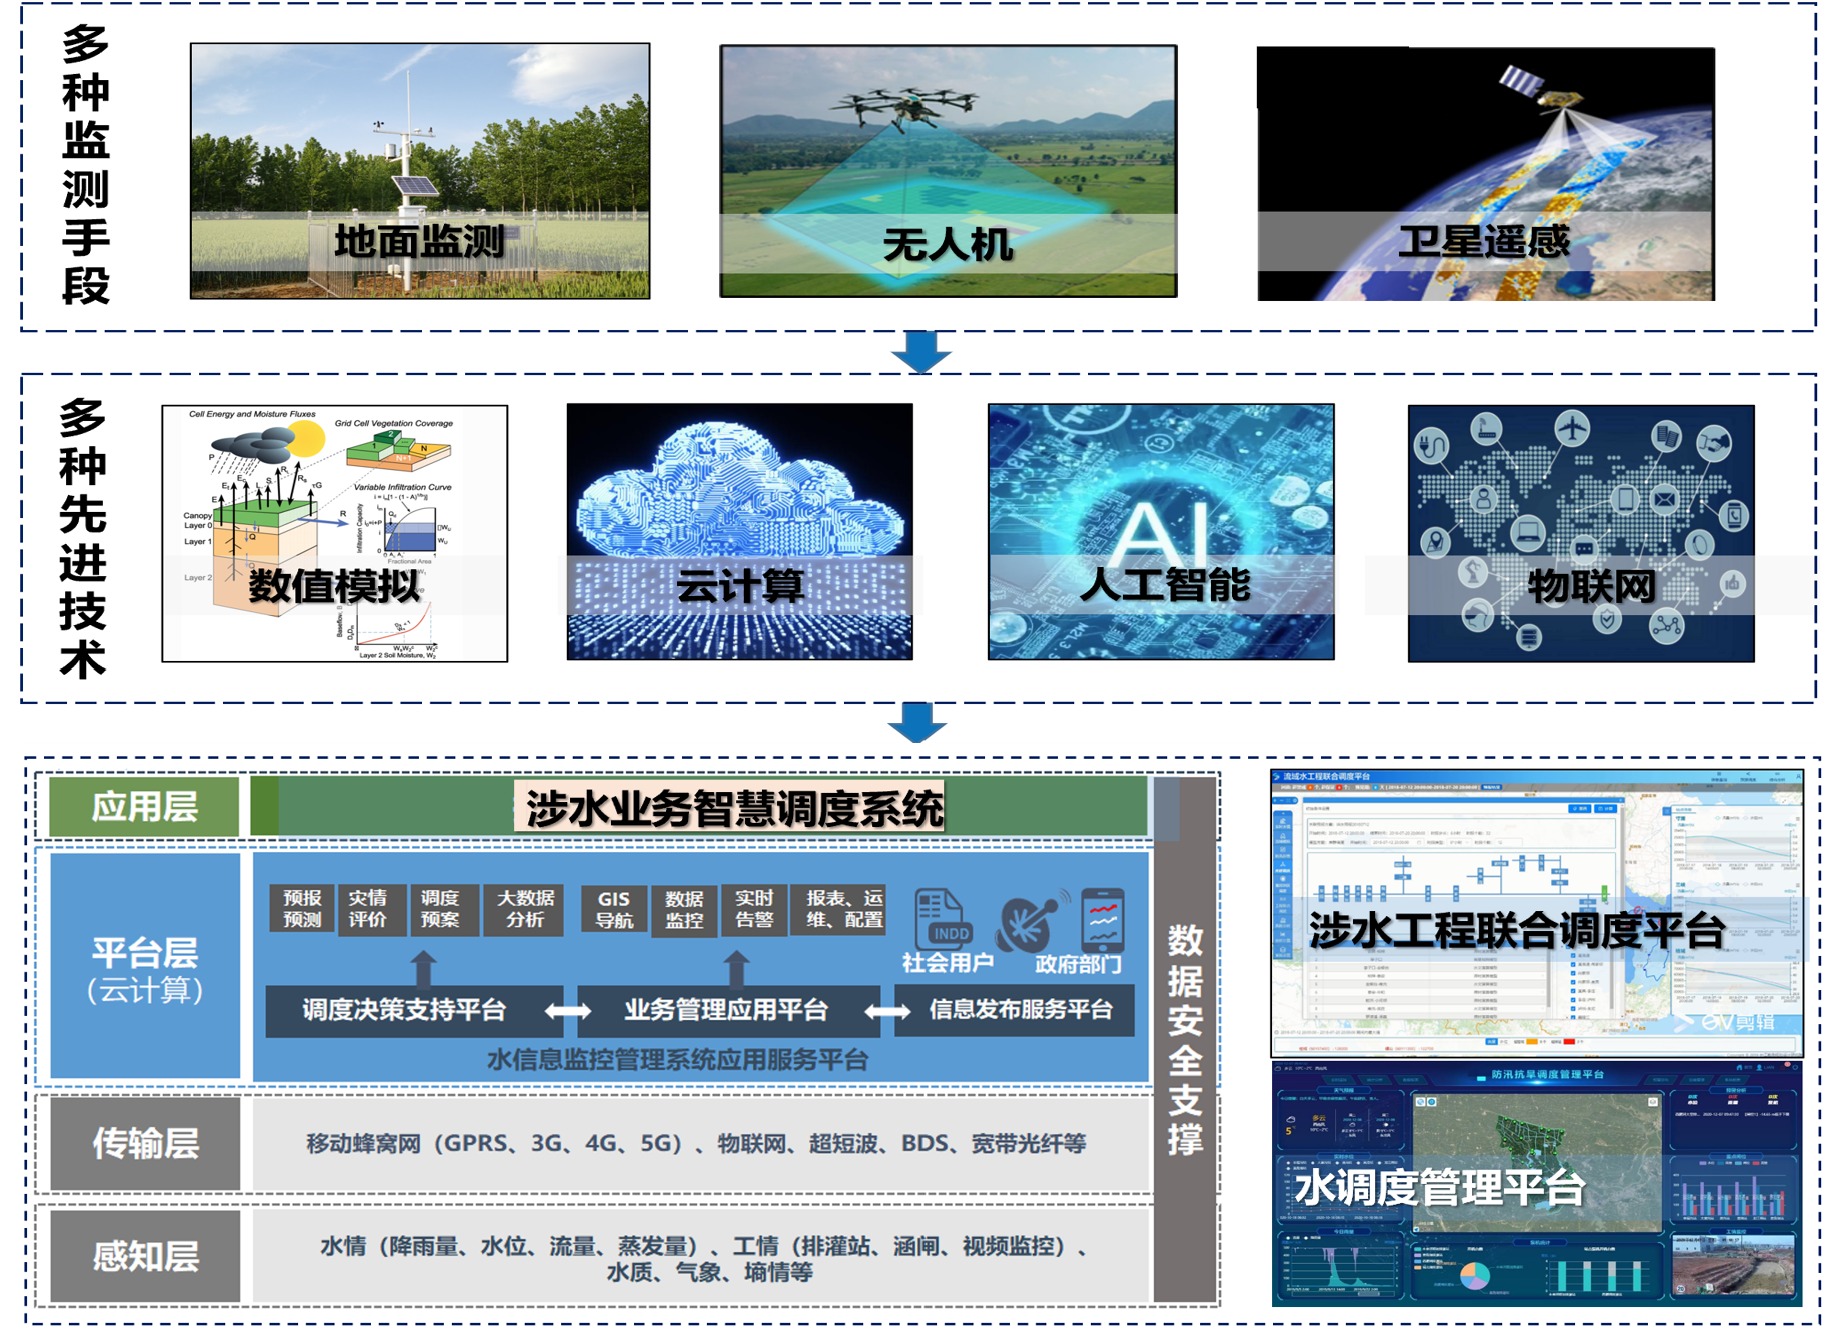Open the 无人机 drone image

point(948,171)
